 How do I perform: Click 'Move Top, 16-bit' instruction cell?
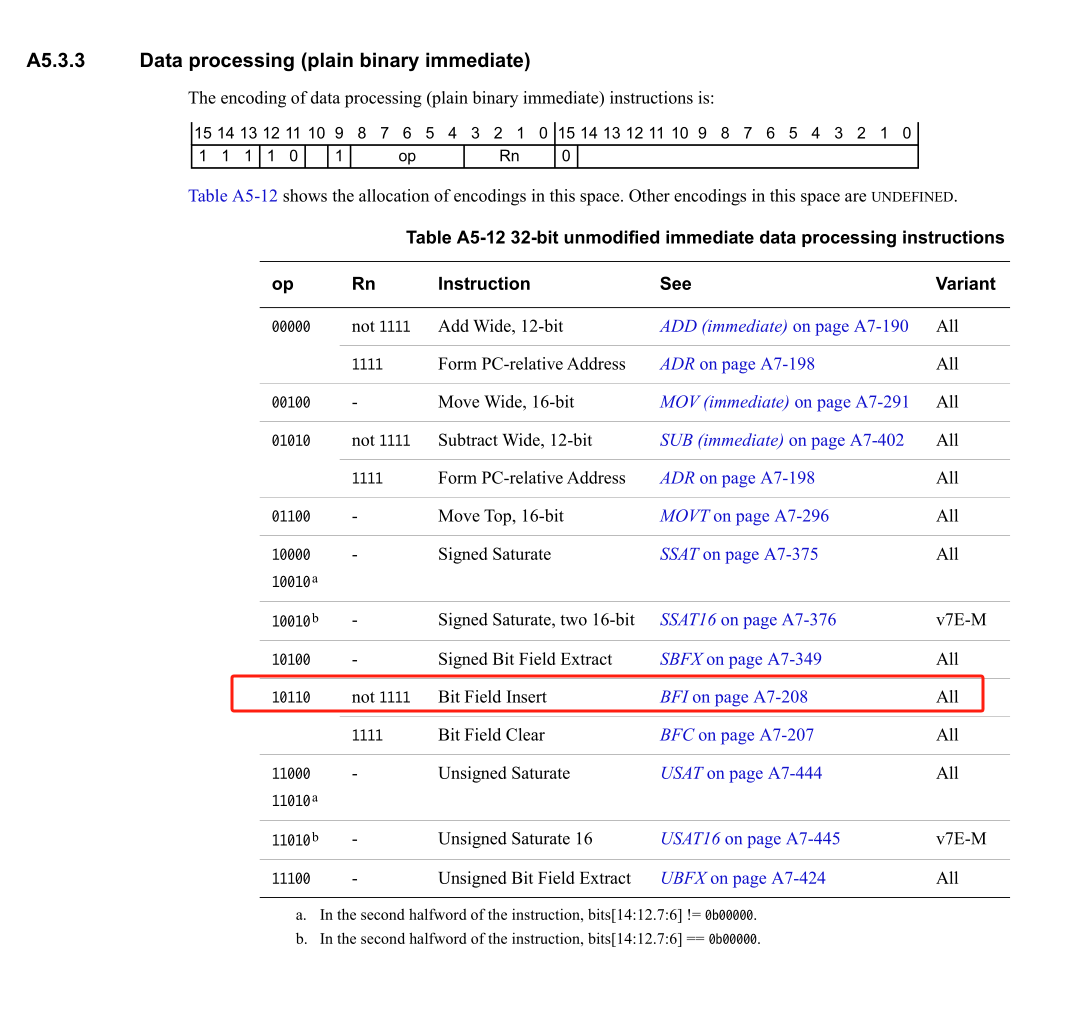(500, 516)
